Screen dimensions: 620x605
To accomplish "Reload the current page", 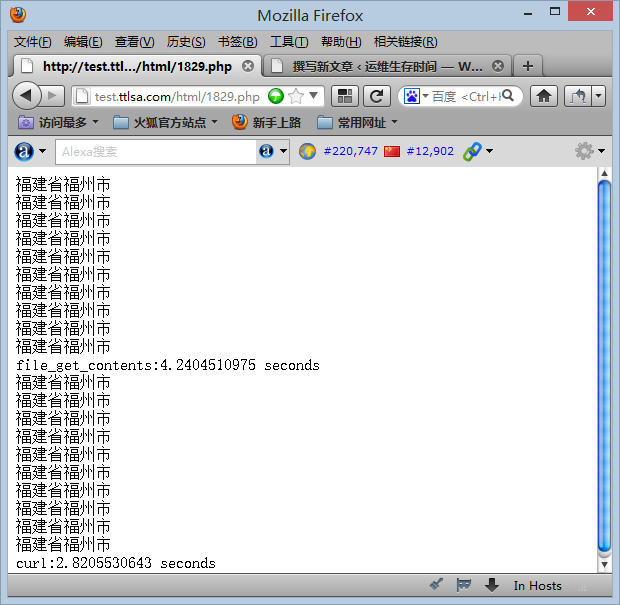I will tap(377, 96).
